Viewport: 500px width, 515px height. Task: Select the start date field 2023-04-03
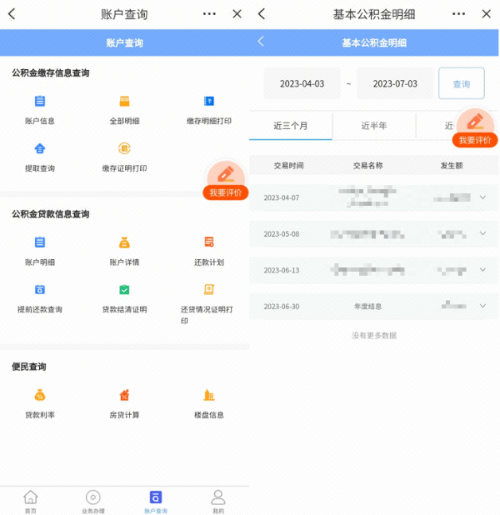[x=302, y=83]
